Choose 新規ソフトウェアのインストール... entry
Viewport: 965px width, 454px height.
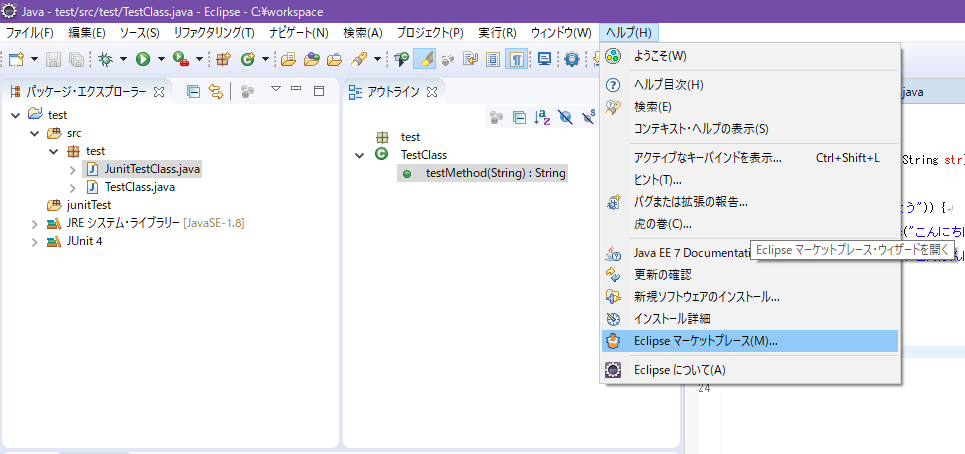(x=750, y=297)
